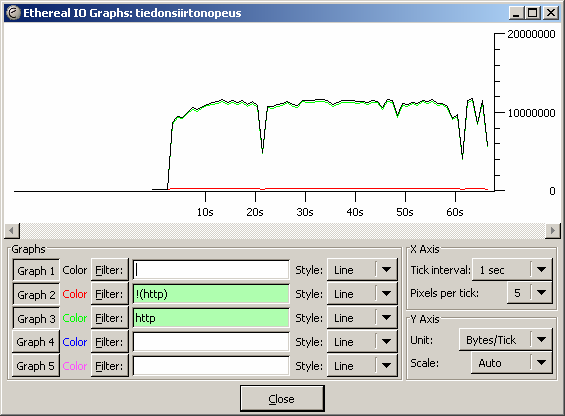This screenshot has width=565, height=416.
Task: Open the Graph 2 Style dropdown arrow
Action: pos(386,294)
